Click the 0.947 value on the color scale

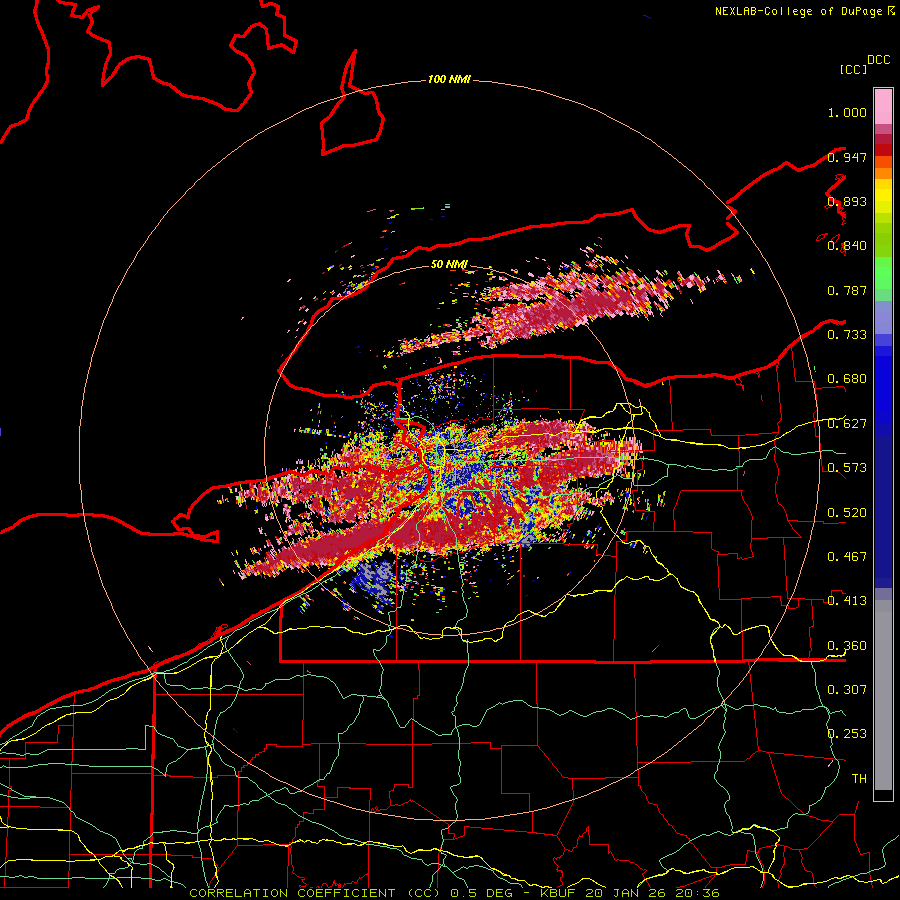coord(847,157)
